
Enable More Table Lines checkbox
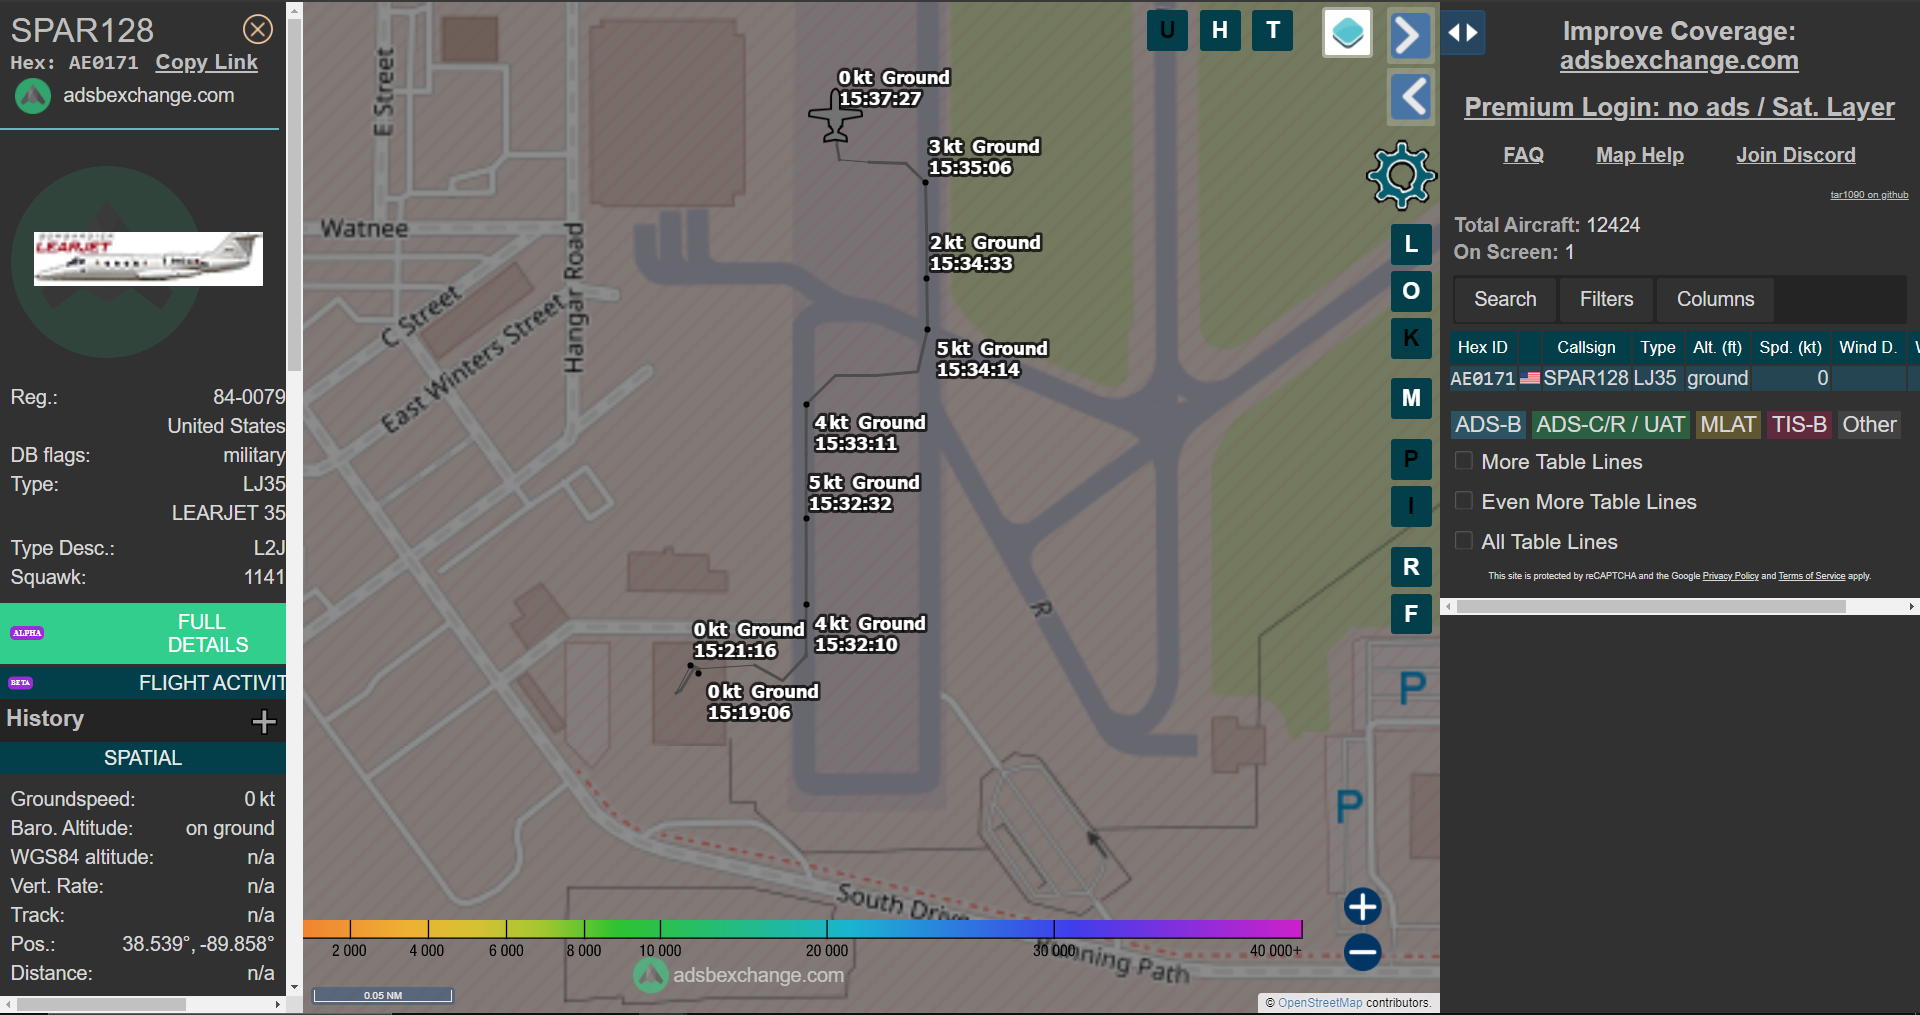coord(1464,461)
